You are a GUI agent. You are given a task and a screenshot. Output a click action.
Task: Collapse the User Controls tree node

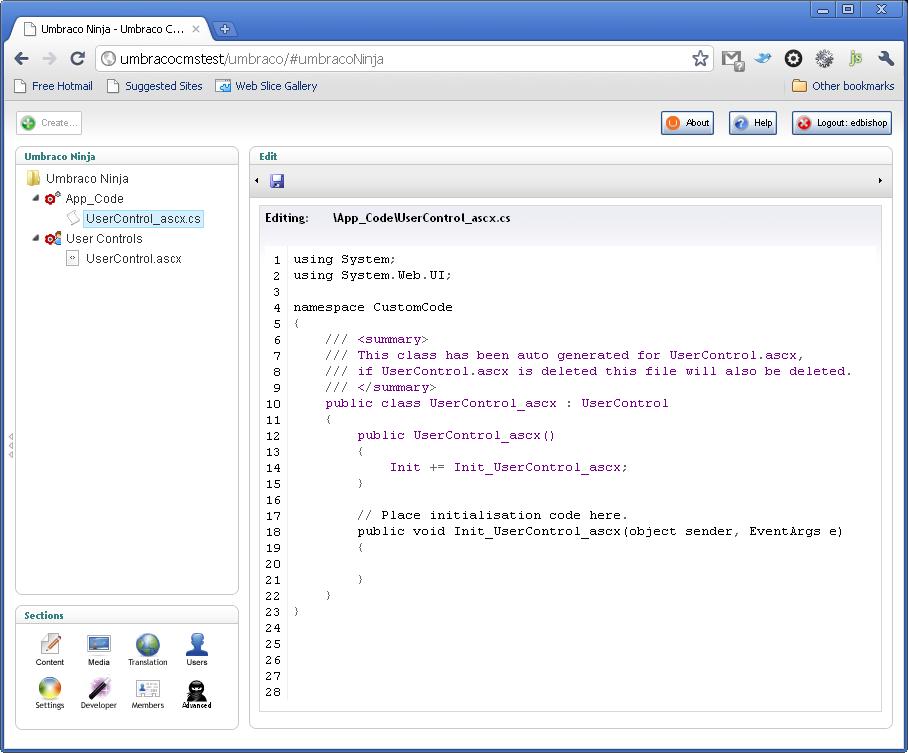click(x=36, y=237)
